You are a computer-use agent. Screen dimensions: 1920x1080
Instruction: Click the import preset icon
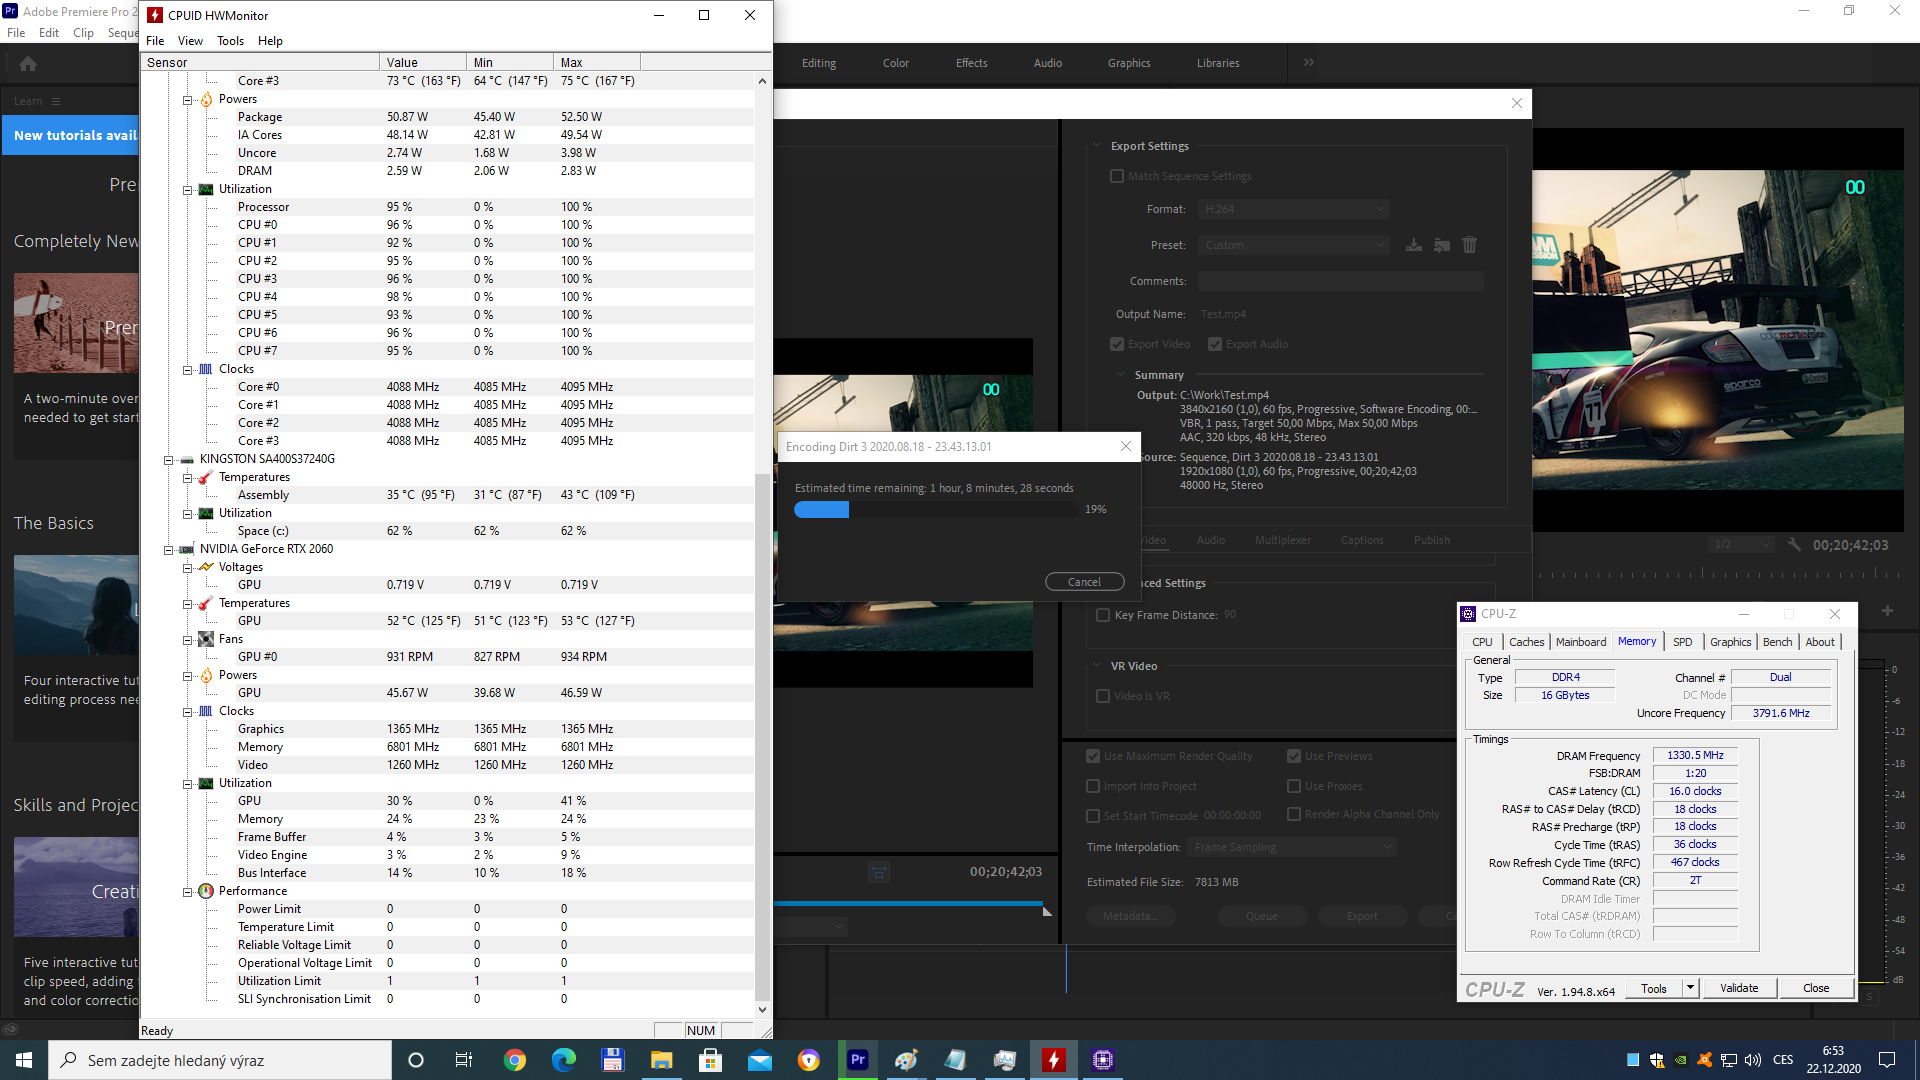tap(1441, 245)
